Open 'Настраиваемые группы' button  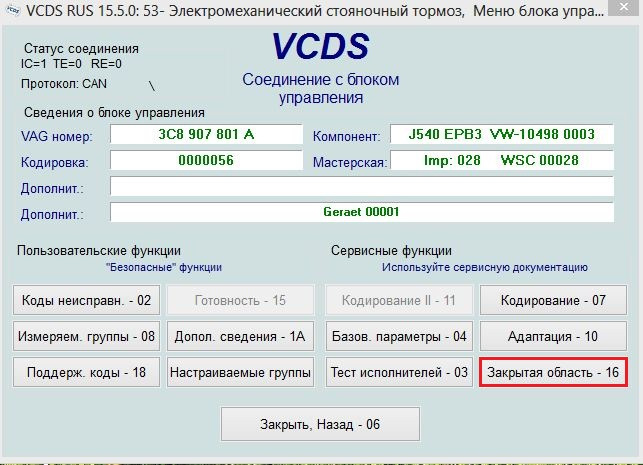240,372
